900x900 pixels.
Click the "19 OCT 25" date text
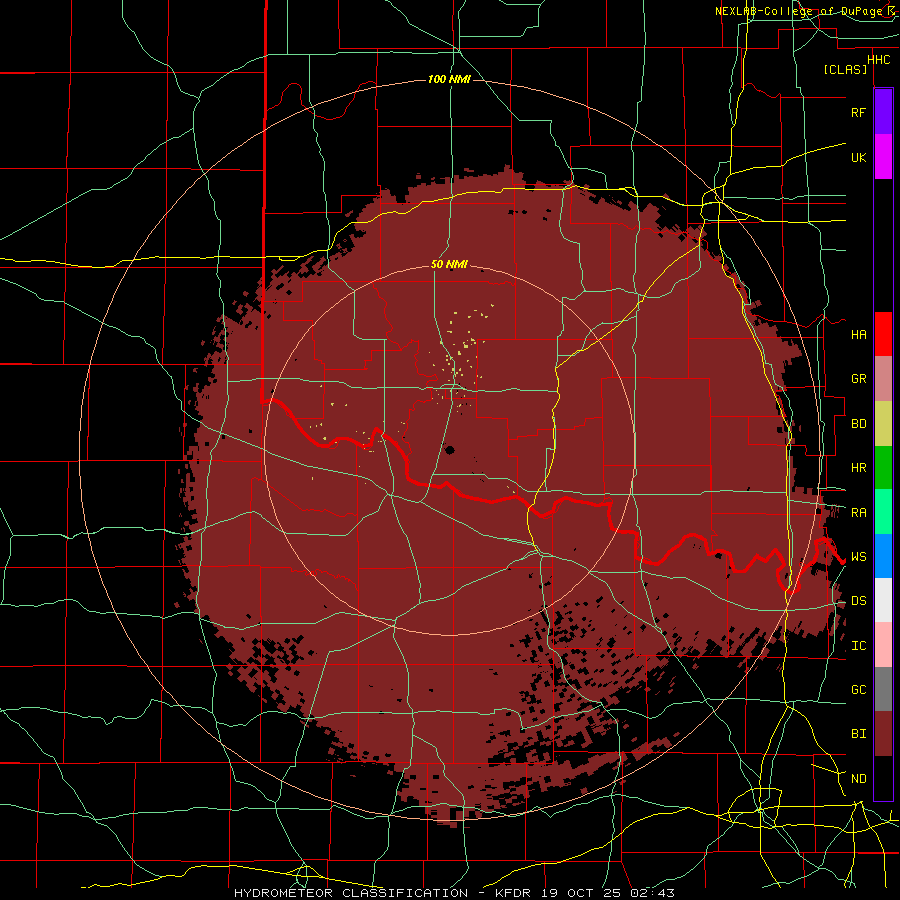(583, 893)
